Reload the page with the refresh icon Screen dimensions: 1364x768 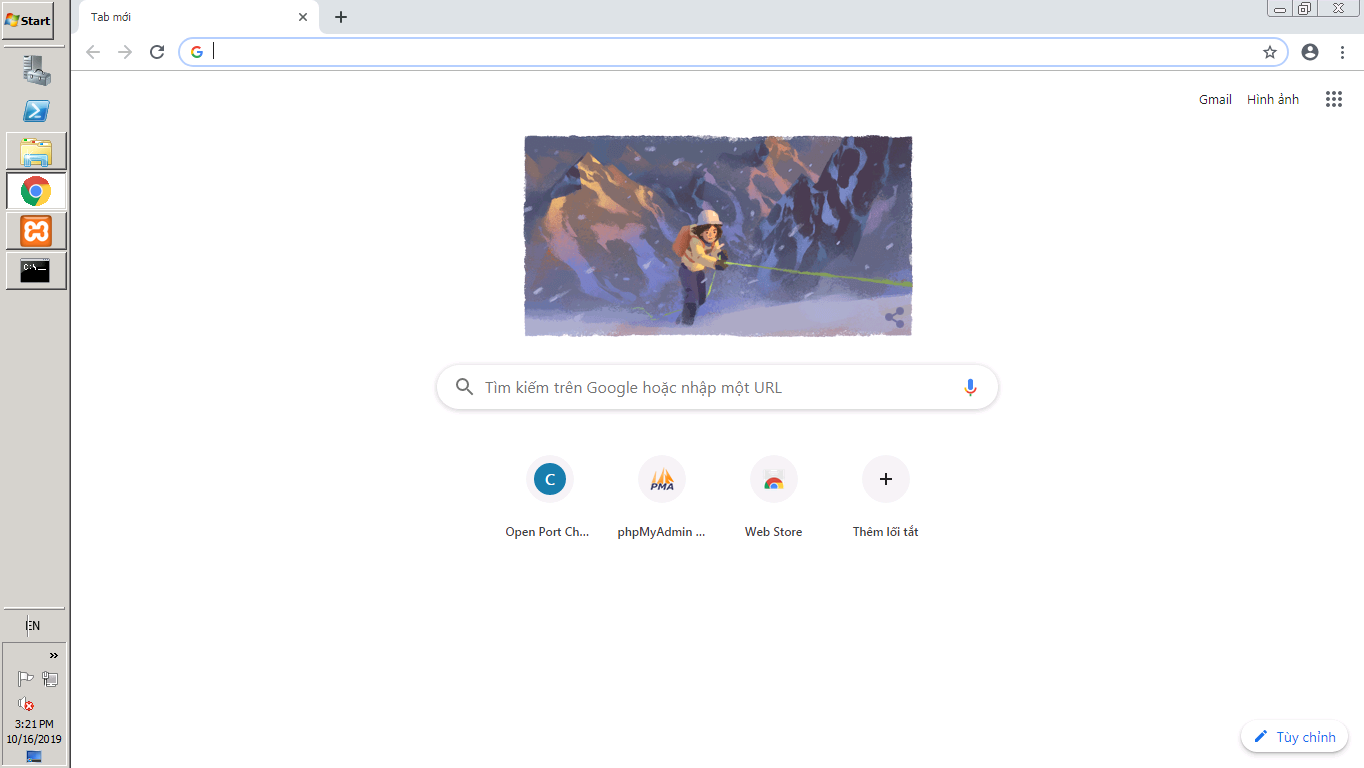coord(157,52)
